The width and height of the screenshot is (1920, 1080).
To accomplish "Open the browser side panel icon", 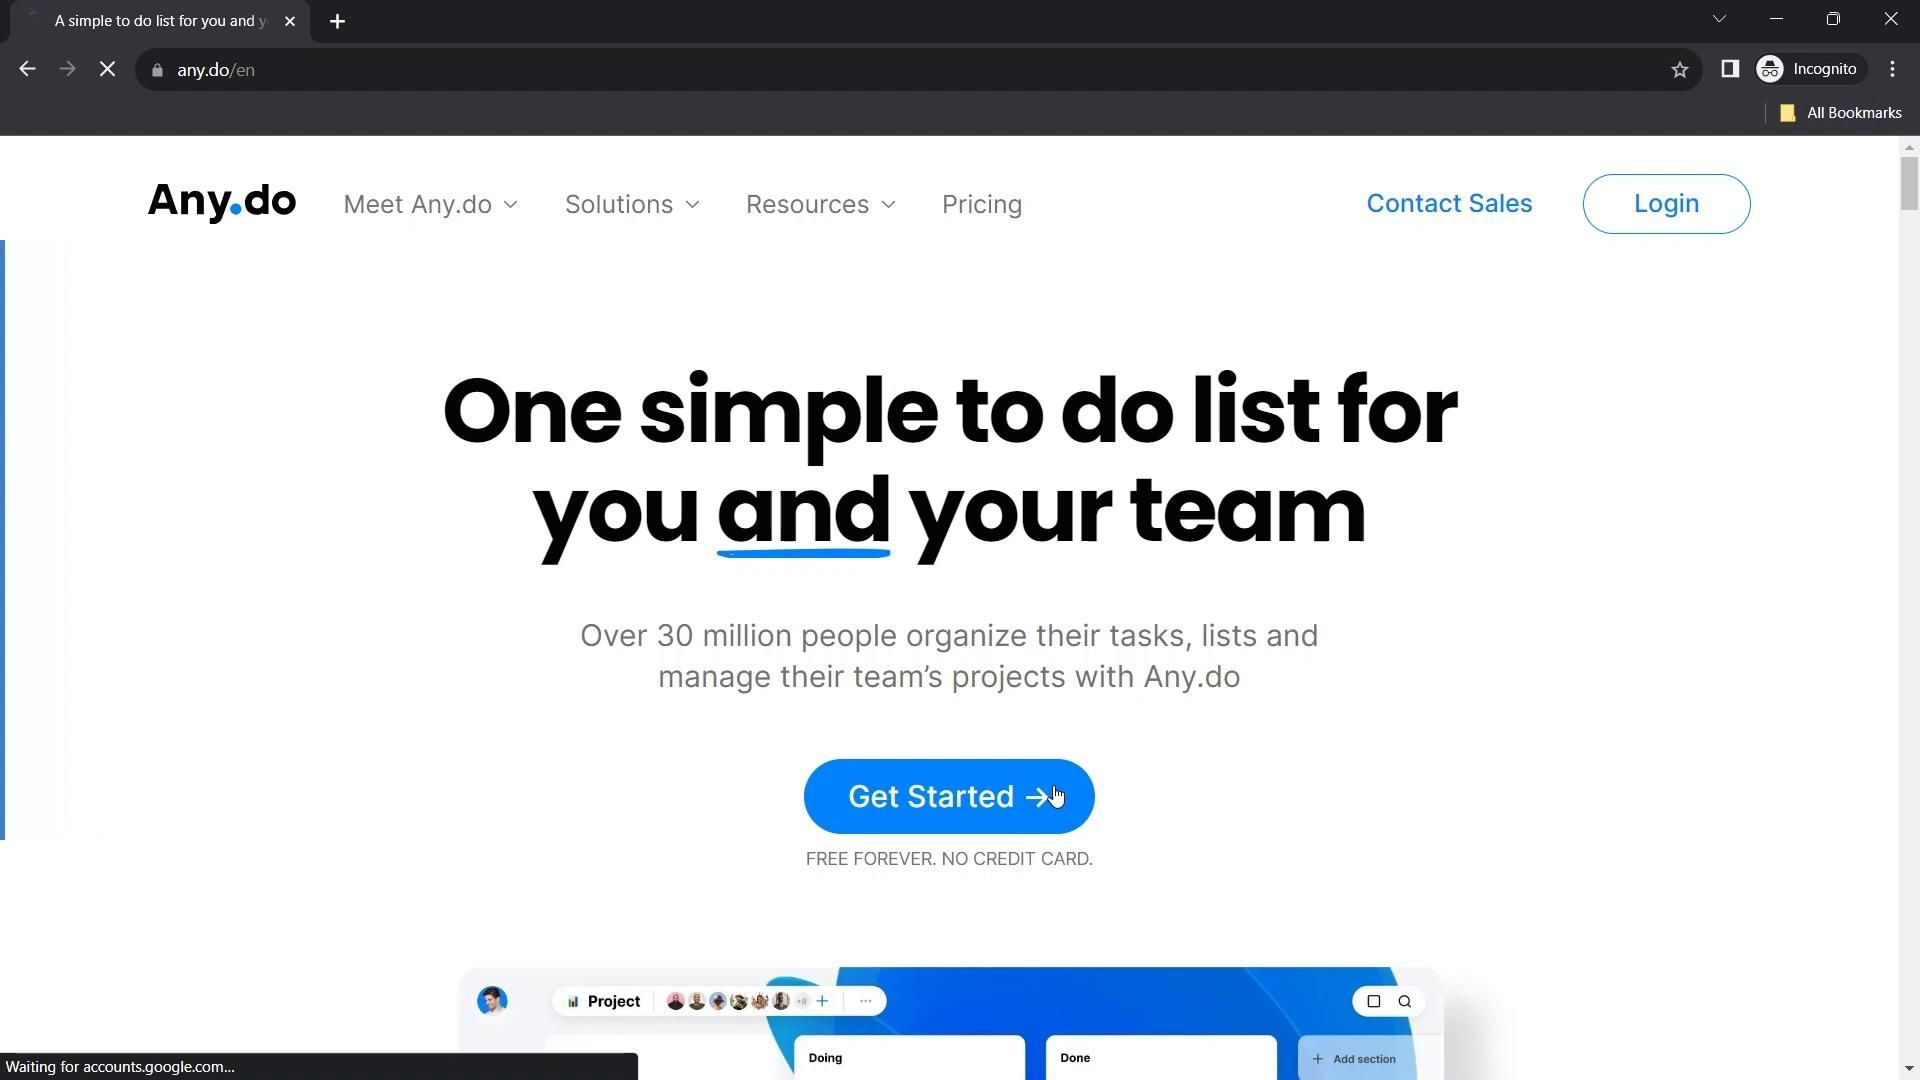I will (x=1730, y=69).
